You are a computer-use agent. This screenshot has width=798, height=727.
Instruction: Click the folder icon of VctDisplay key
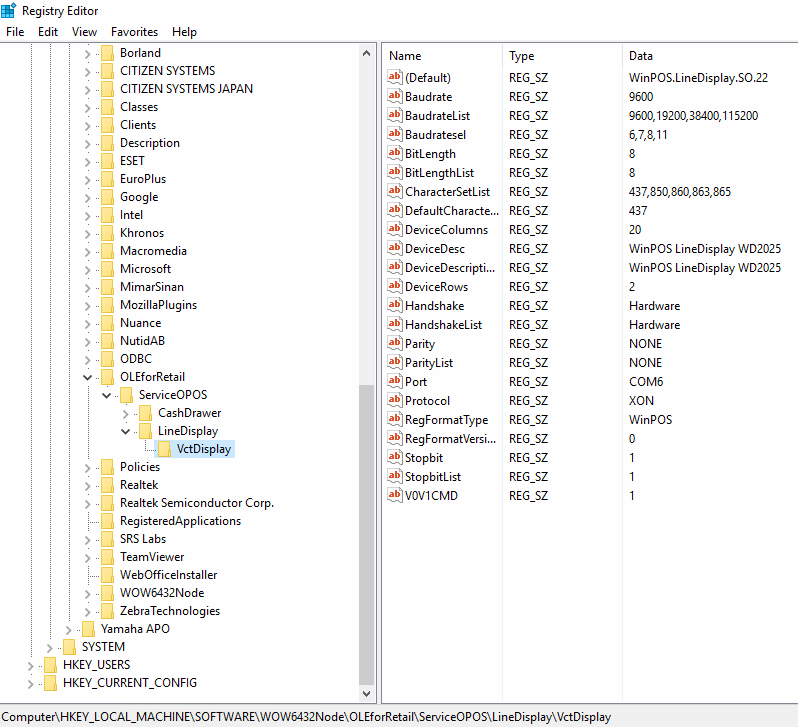coord(165,449)
